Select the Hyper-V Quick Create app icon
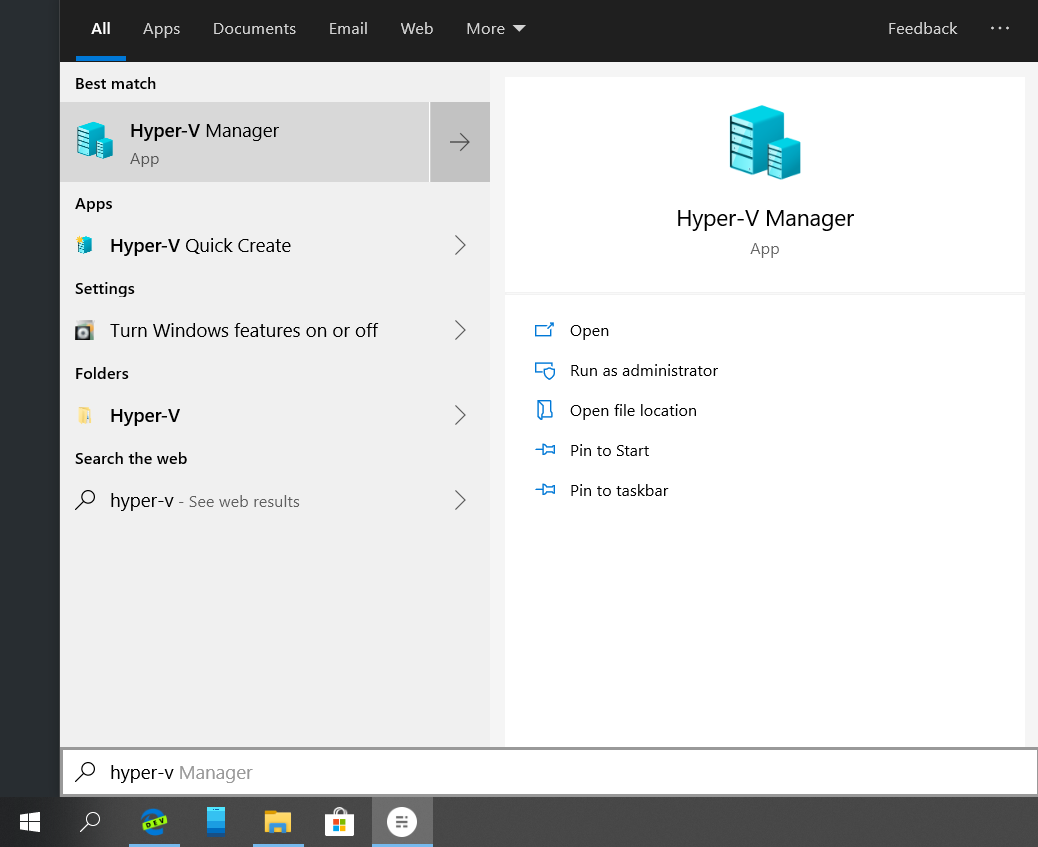This screenshot has height=847, width=1038. click(85, 245)
